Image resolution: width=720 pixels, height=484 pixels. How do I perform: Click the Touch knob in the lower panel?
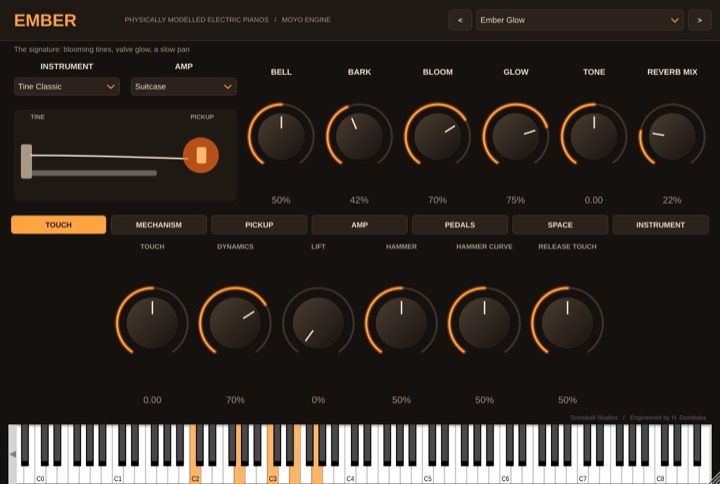click(x=152, y=322)
